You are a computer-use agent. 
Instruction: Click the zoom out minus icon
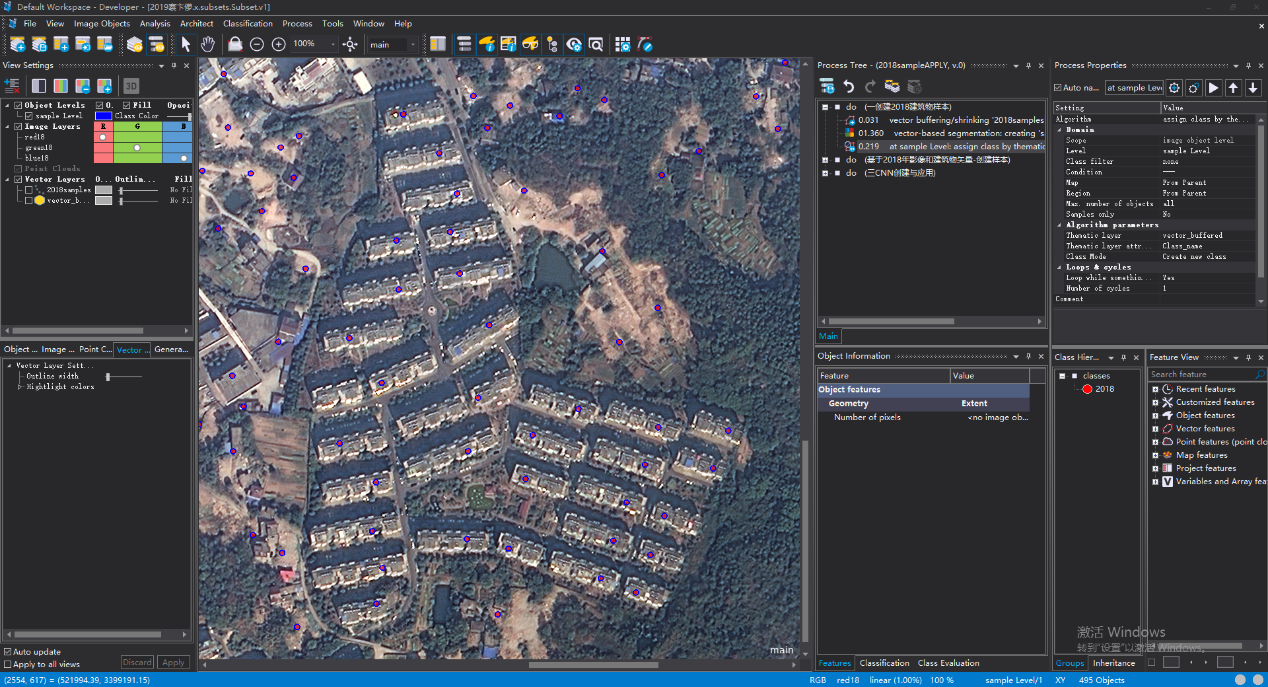[x=257, y=44]
